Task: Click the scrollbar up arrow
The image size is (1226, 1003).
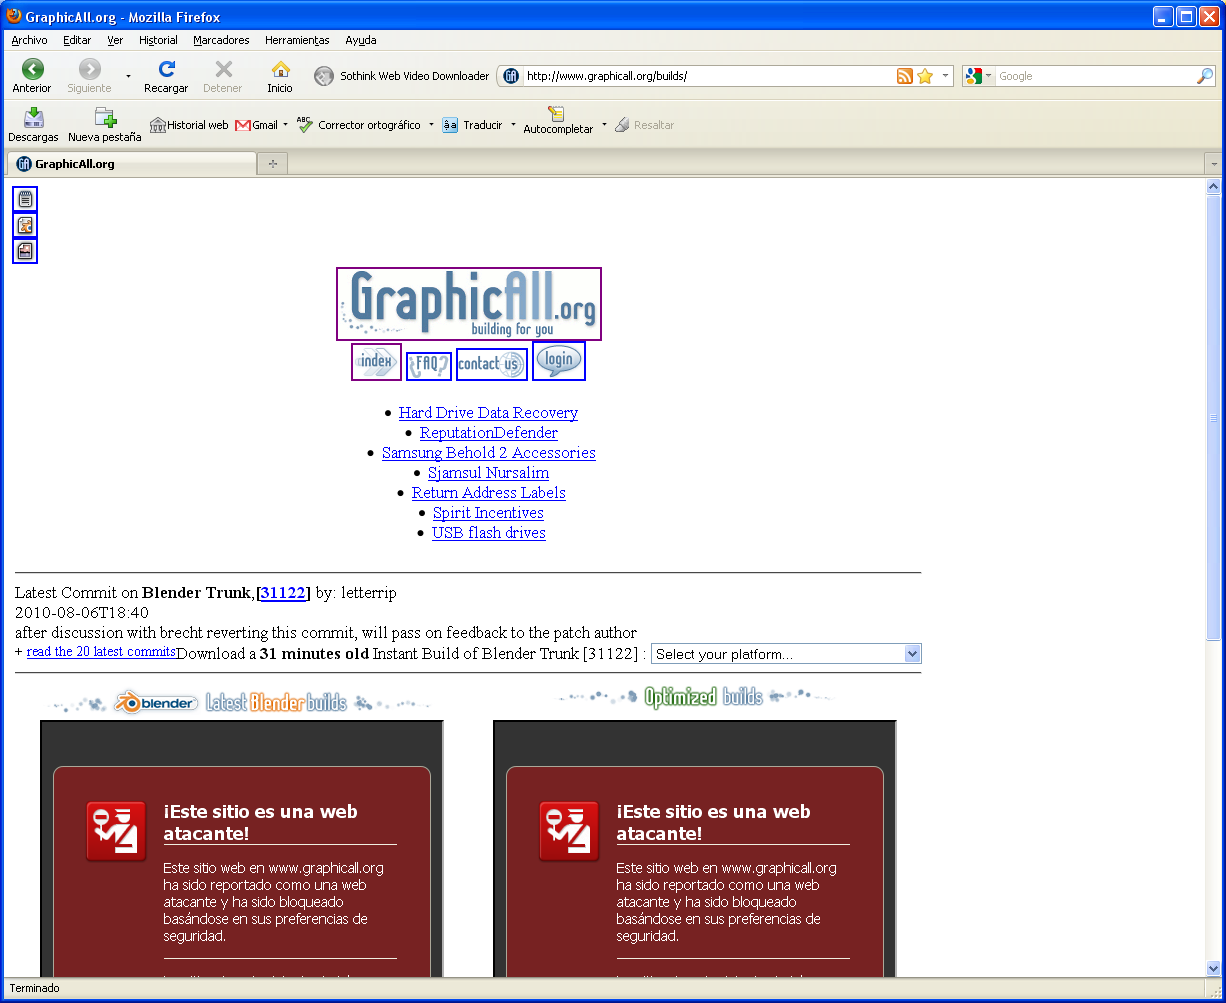Action: click(x=1214, y=186)
